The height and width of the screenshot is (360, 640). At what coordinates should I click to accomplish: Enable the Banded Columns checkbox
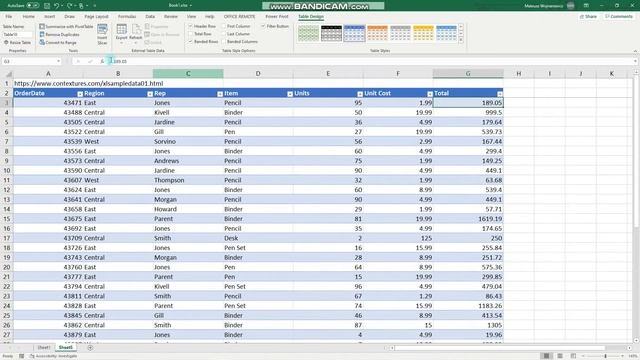(x=224, y=42)
